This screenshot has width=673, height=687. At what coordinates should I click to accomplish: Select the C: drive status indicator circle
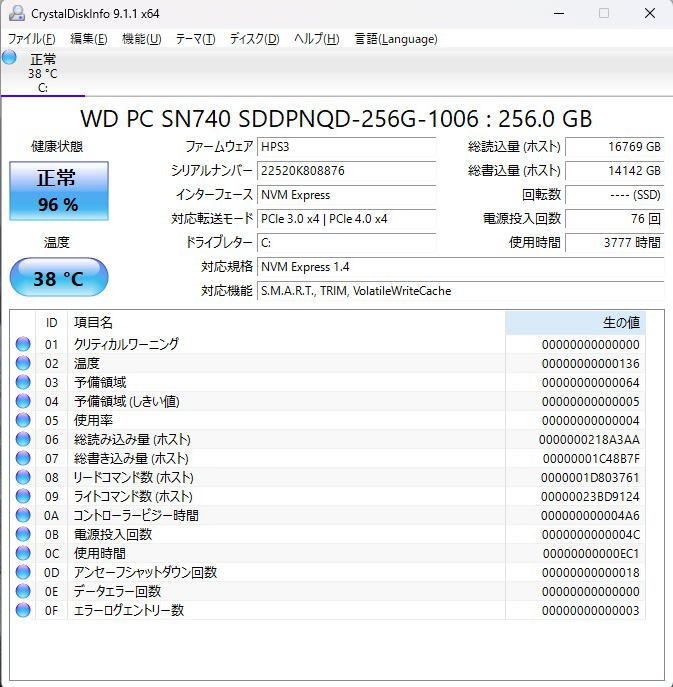click(x=9, y=57)
